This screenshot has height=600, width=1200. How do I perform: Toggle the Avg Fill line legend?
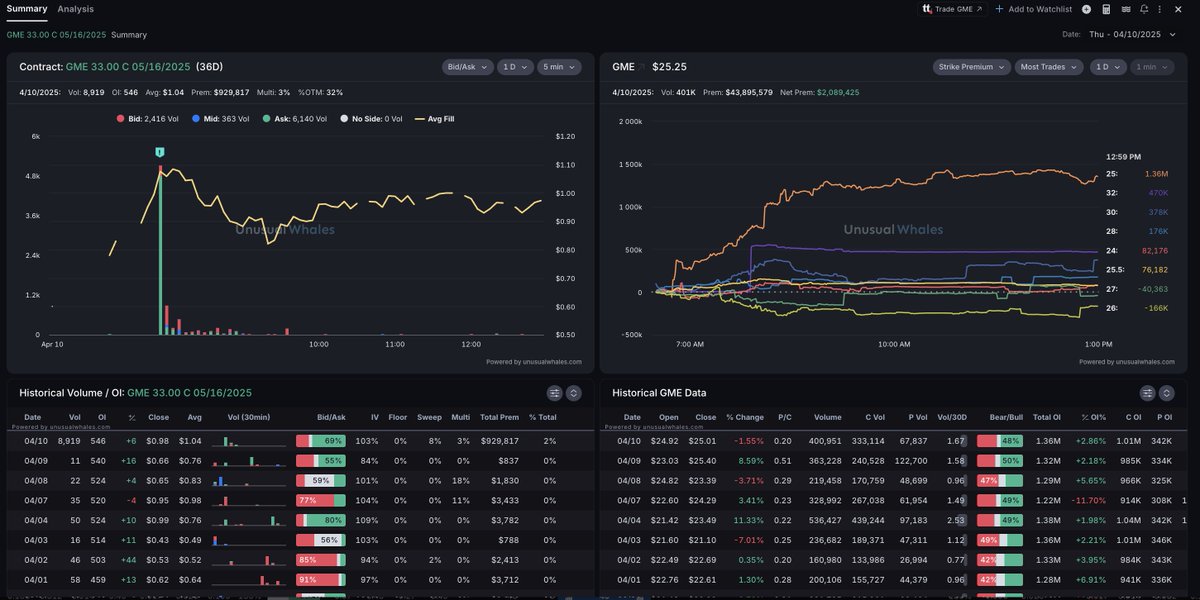point(434,119)
